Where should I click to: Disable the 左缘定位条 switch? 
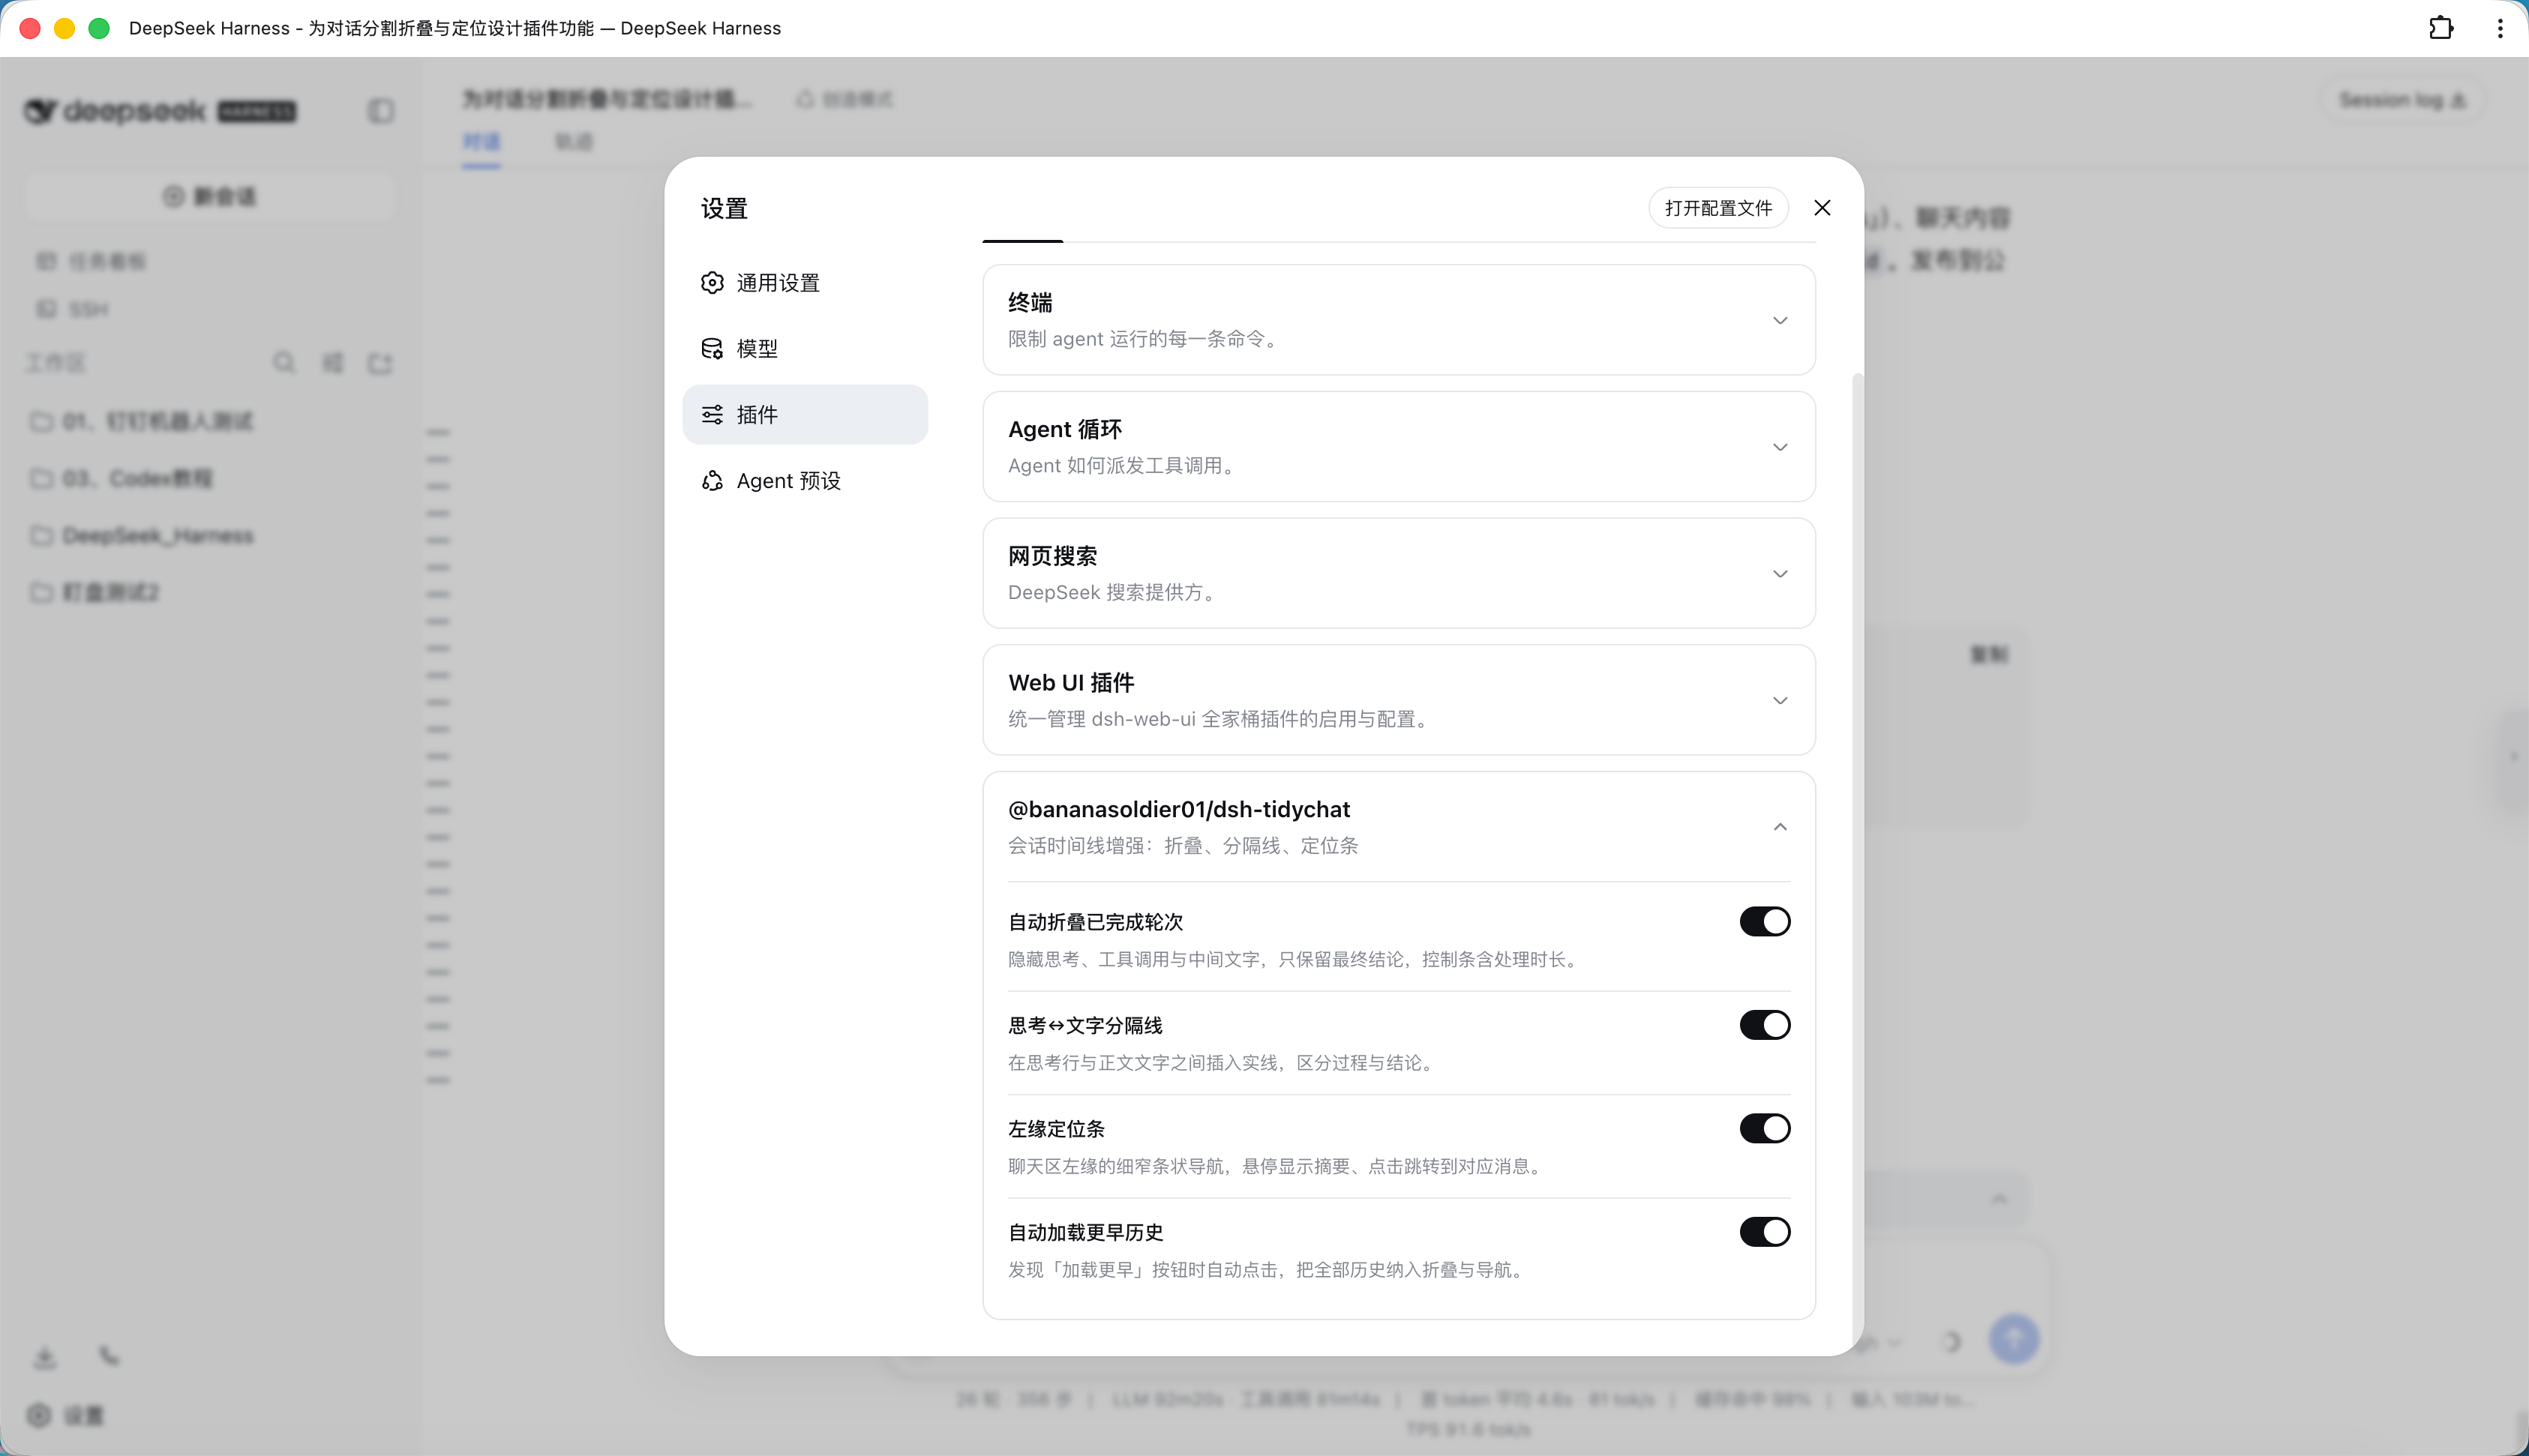tap(1764, 1128)
